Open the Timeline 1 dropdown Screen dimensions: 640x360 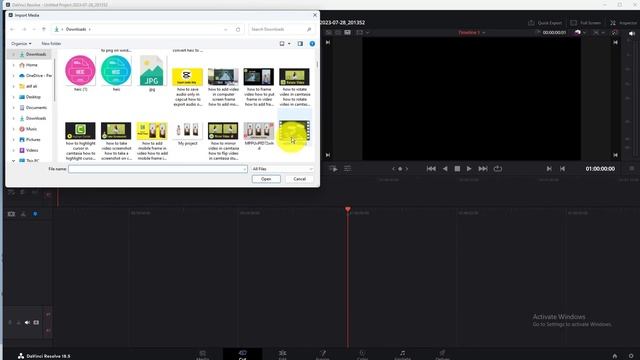tap(472, 32)
